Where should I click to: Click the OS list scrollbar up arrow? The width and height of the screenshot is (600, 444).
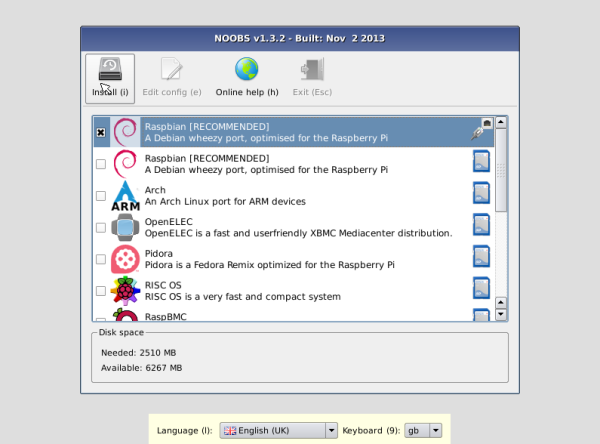tap(501, 122)
